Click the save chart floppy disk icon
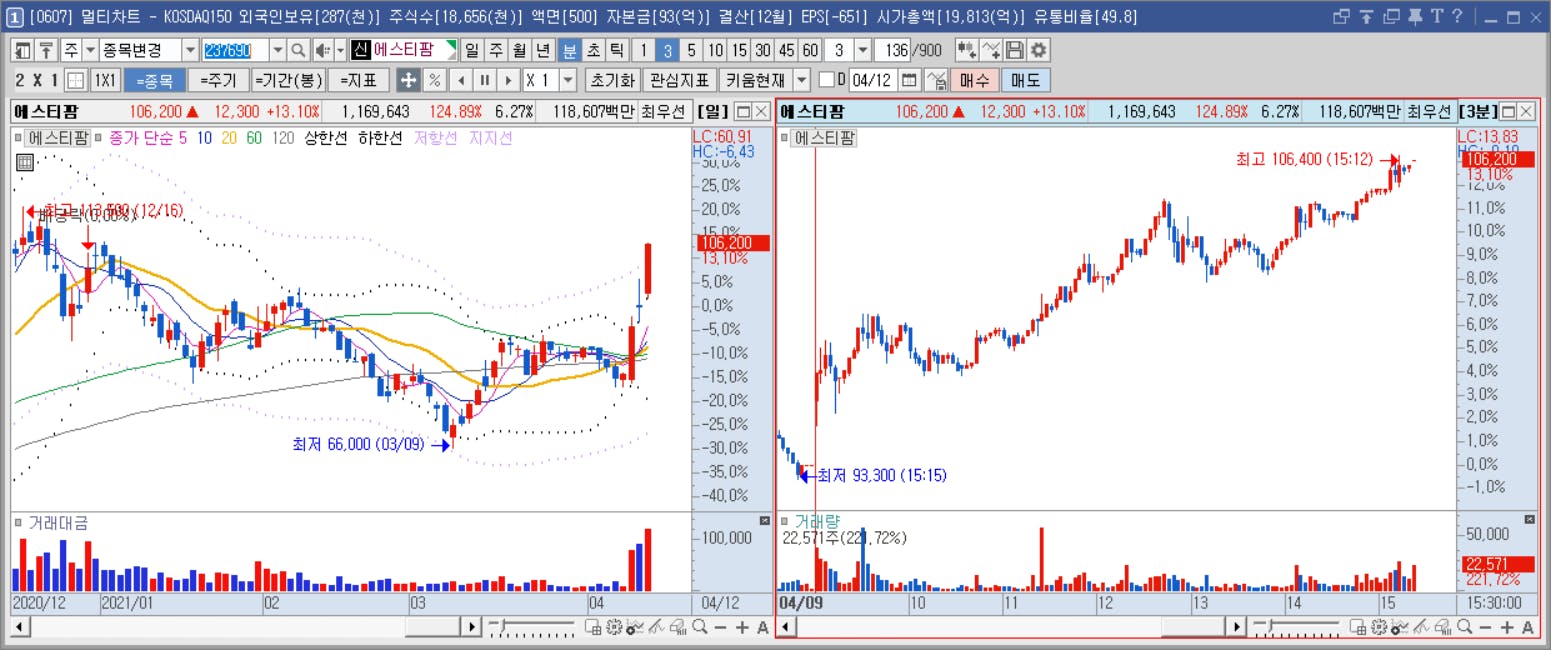This screenshot has height=650, width=1551. coord(1015,50)
